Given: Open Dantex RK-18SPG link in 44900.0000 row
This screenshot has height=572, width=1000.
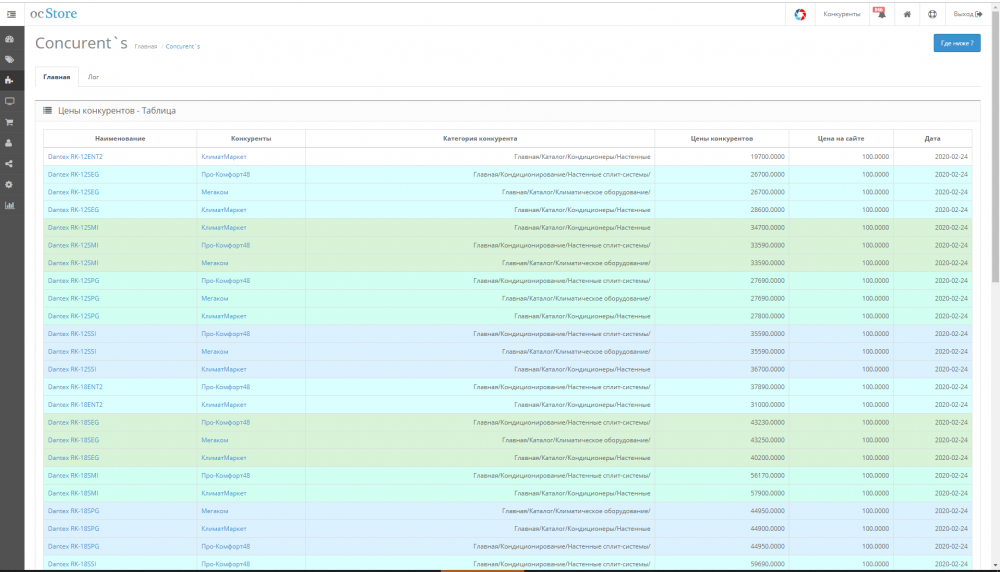Looking at the screenshot, I should [73, 529].
